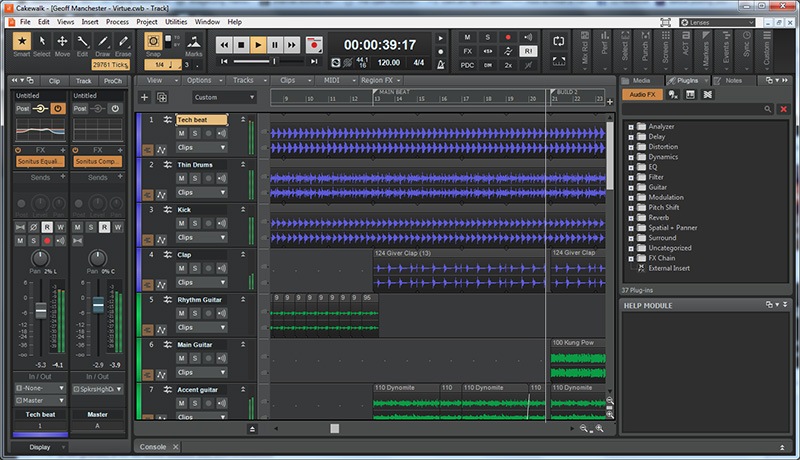
Task: Start playback with the Play button
Action: pyautogui.click(x=258, y=45)
